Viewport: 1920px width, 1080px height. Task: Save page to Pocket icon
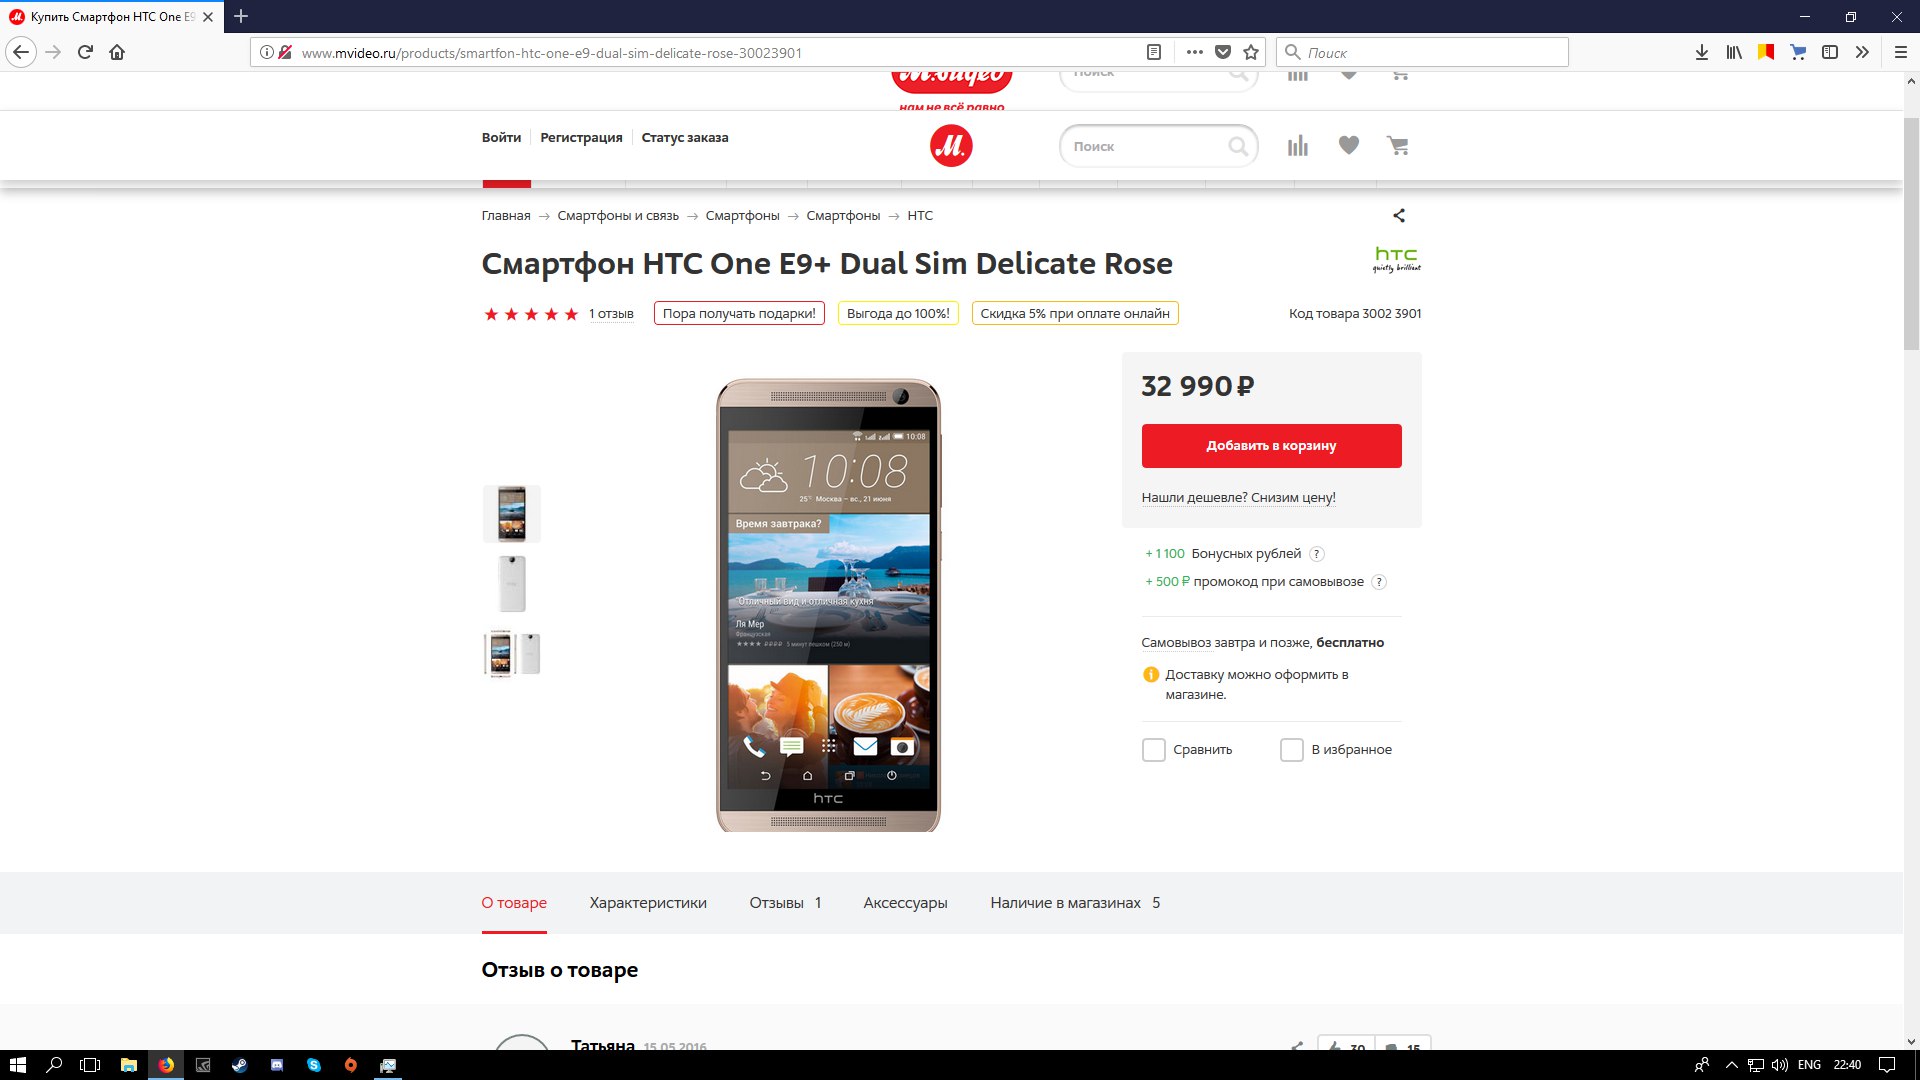pyautogui.click(x=1223, y=52)
